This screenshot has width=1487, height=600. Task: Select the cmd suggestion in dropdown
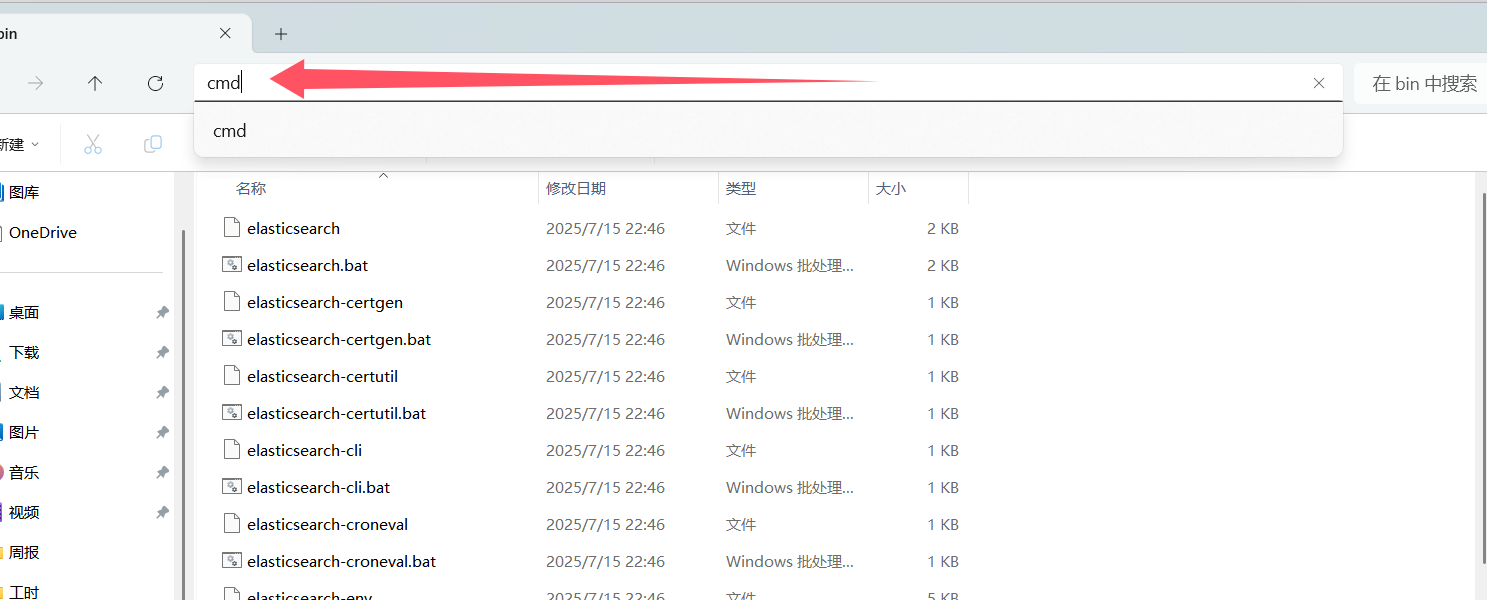pyautogui.click(x=768, y=131)
